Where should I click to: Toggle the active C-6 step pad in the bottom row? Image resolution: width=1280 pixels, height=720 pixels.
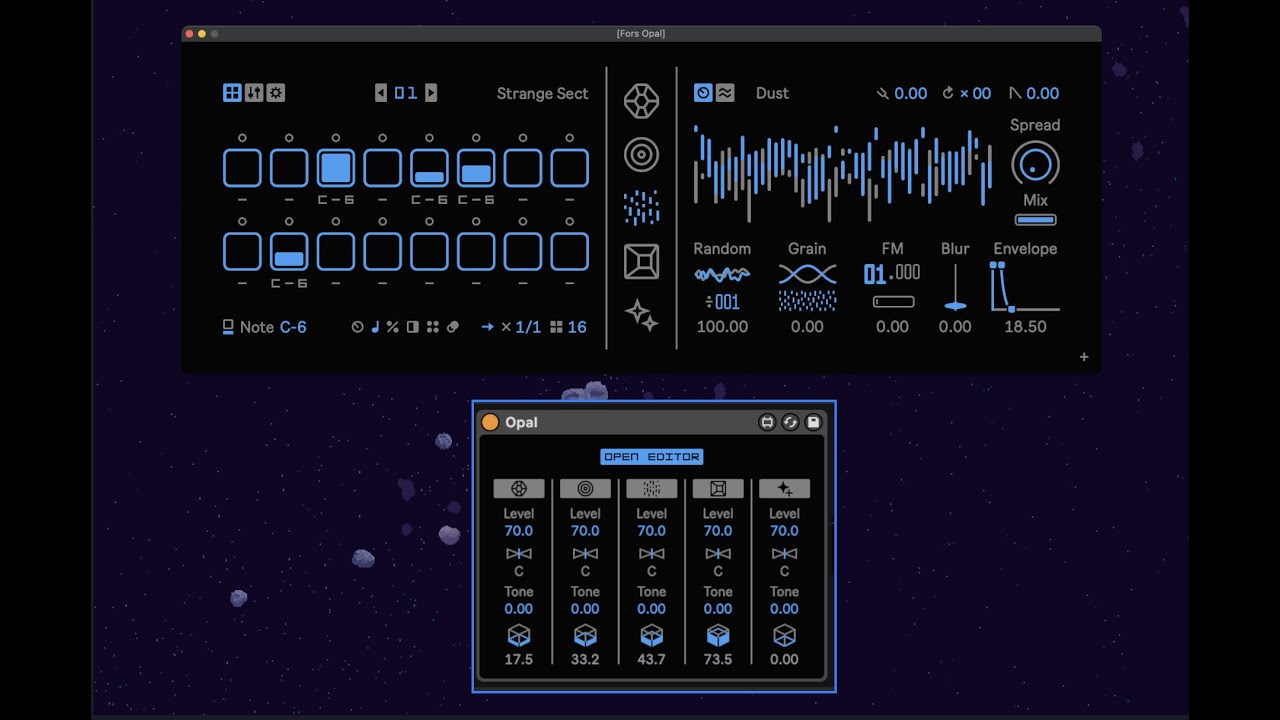[289, 252]
